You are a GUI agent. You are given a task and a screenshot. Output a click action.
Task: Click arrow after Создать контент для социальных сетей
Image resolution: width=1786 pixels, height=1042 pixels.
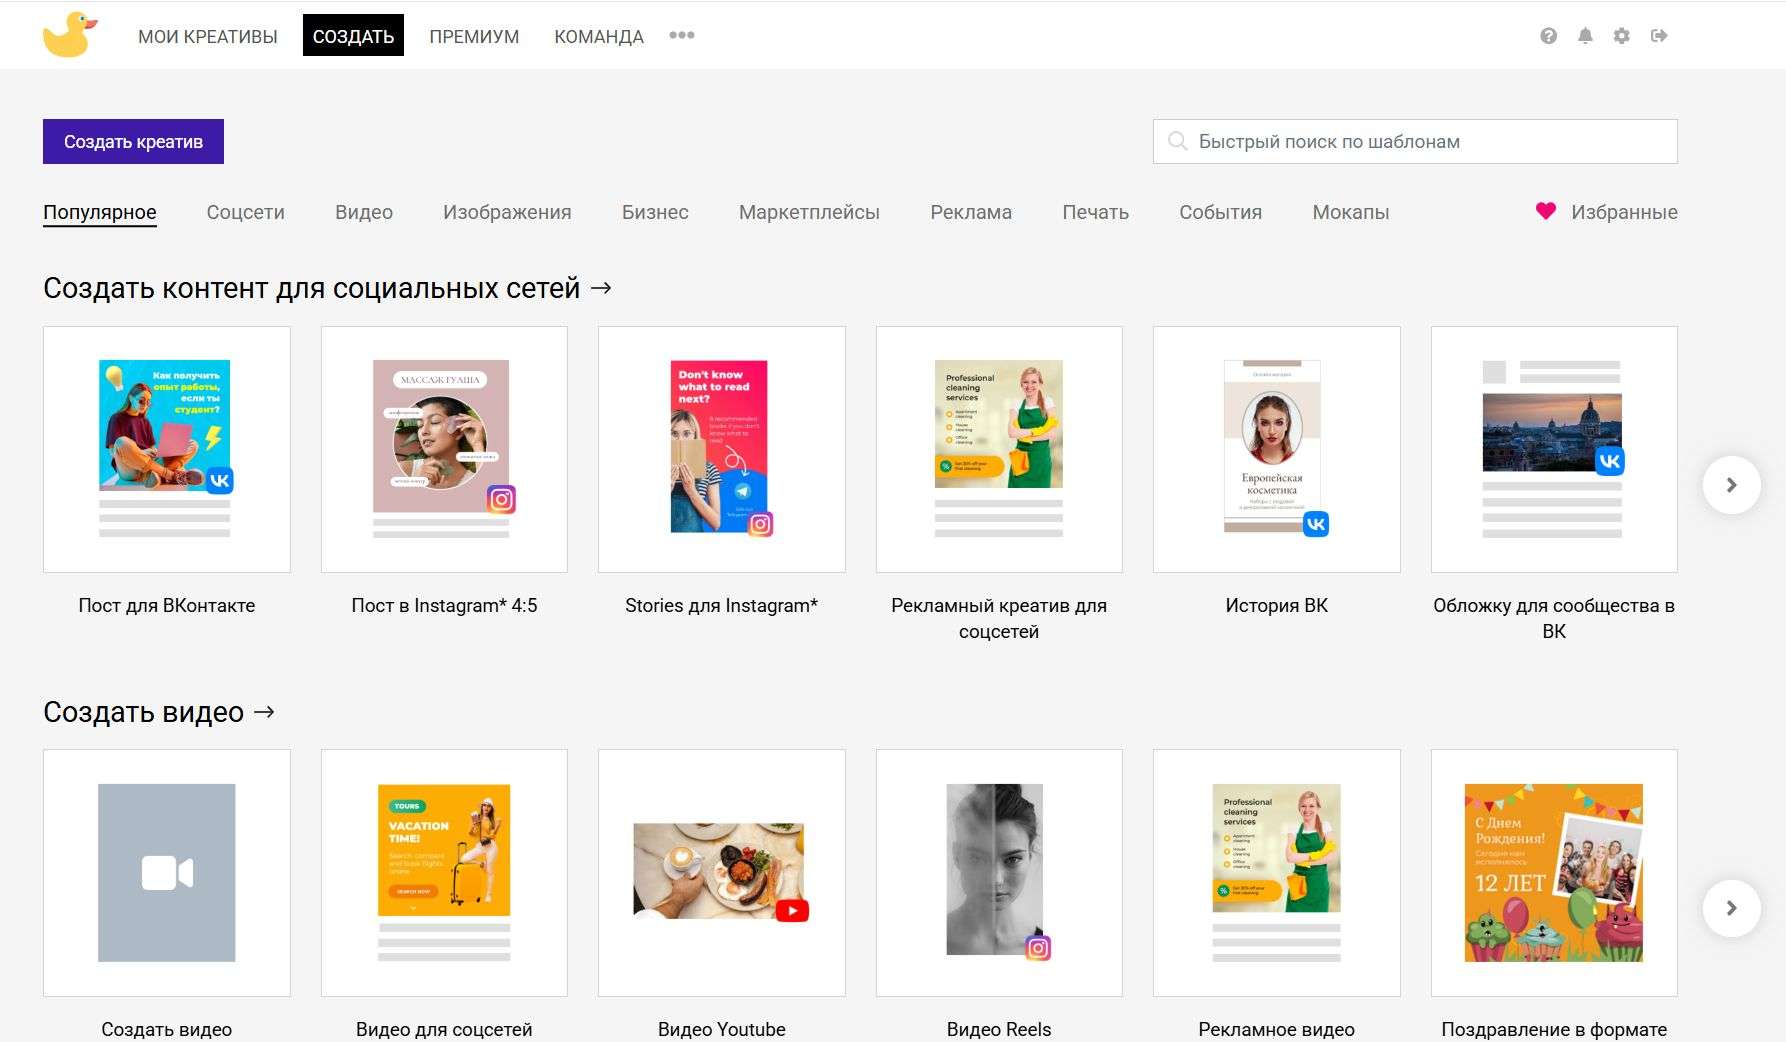[601, 288]
